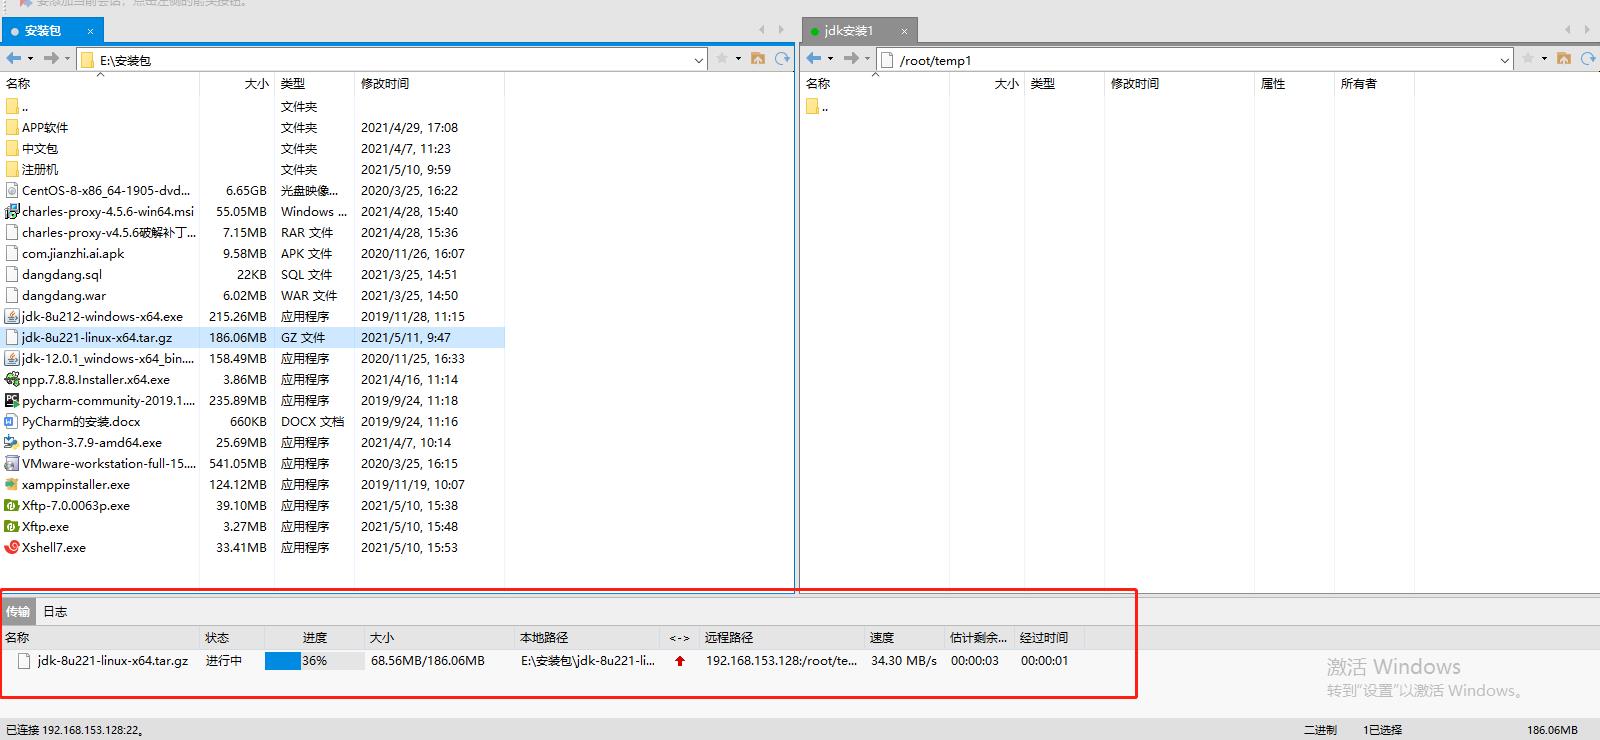Go to home directory in remote pane
Screen dimensions: 1600x740
pos(1564,59)
